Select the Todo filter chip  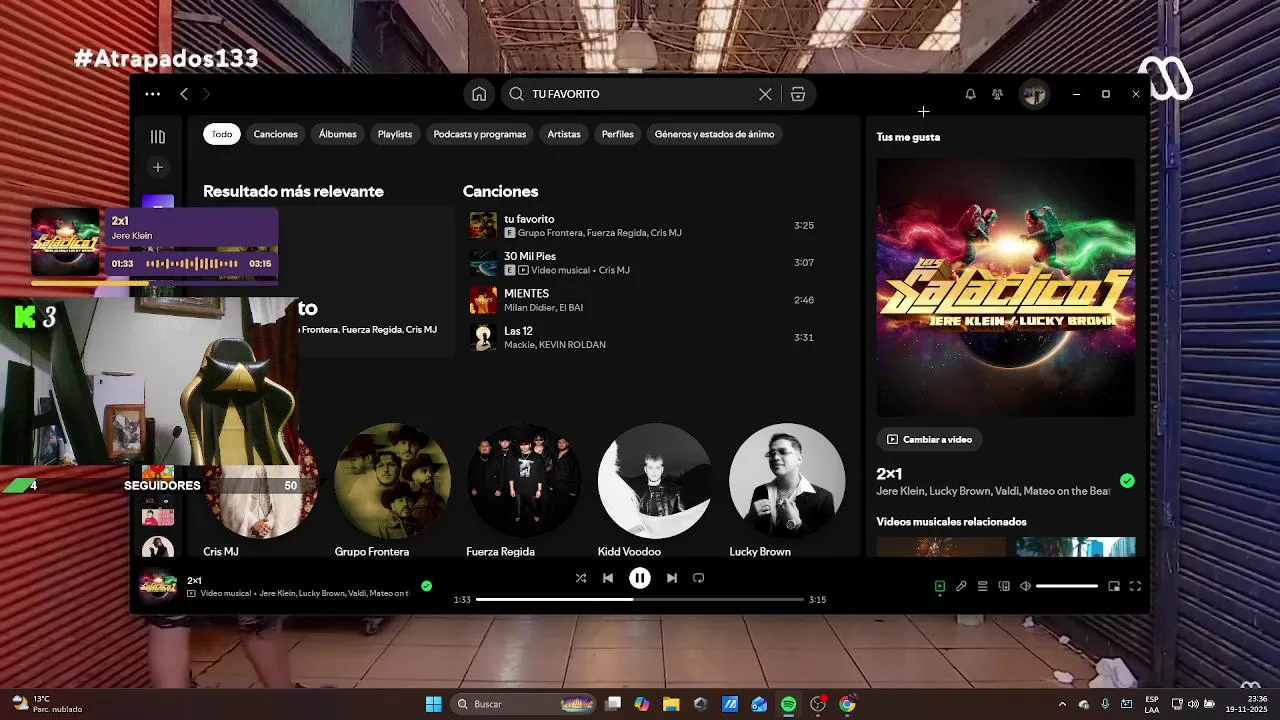pos(222,134)
